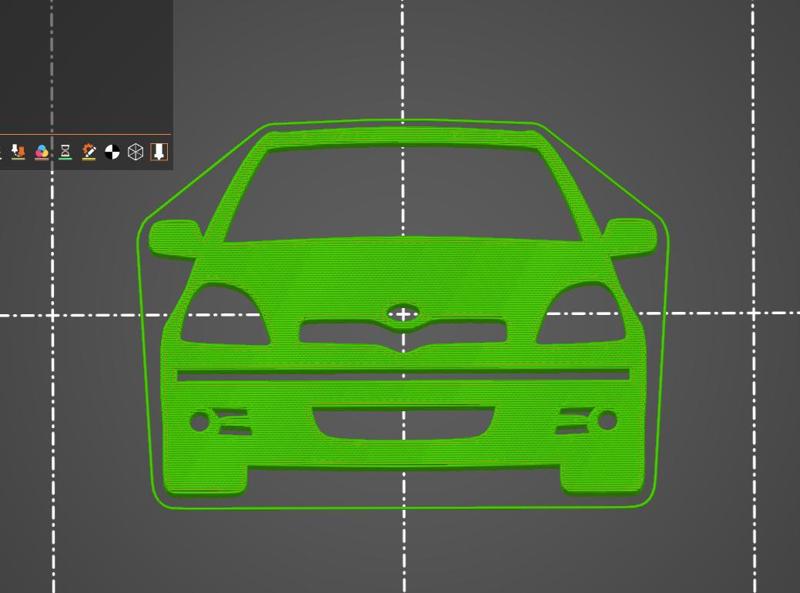Screen dimensions: 800x593
Task: Toggle the highlighted white nozzle icon
Action: click(x=159, y=152)
